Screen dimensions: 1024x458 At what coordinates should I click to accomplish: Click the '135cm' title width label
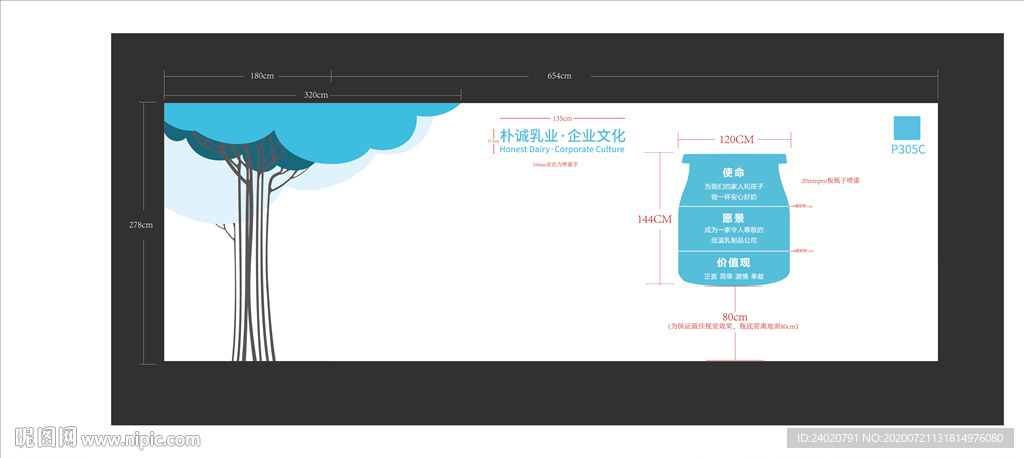tap(562, 118)
